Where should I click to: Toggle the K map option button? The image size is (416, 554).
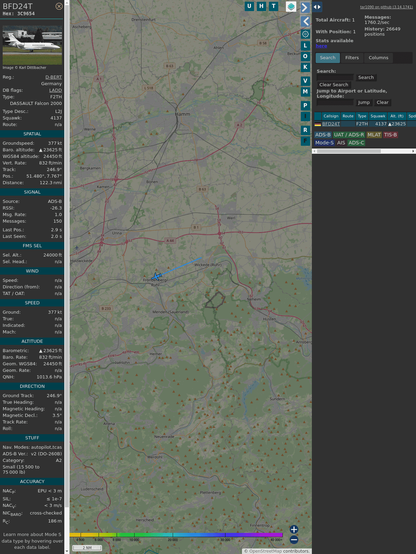pos(305,67)
